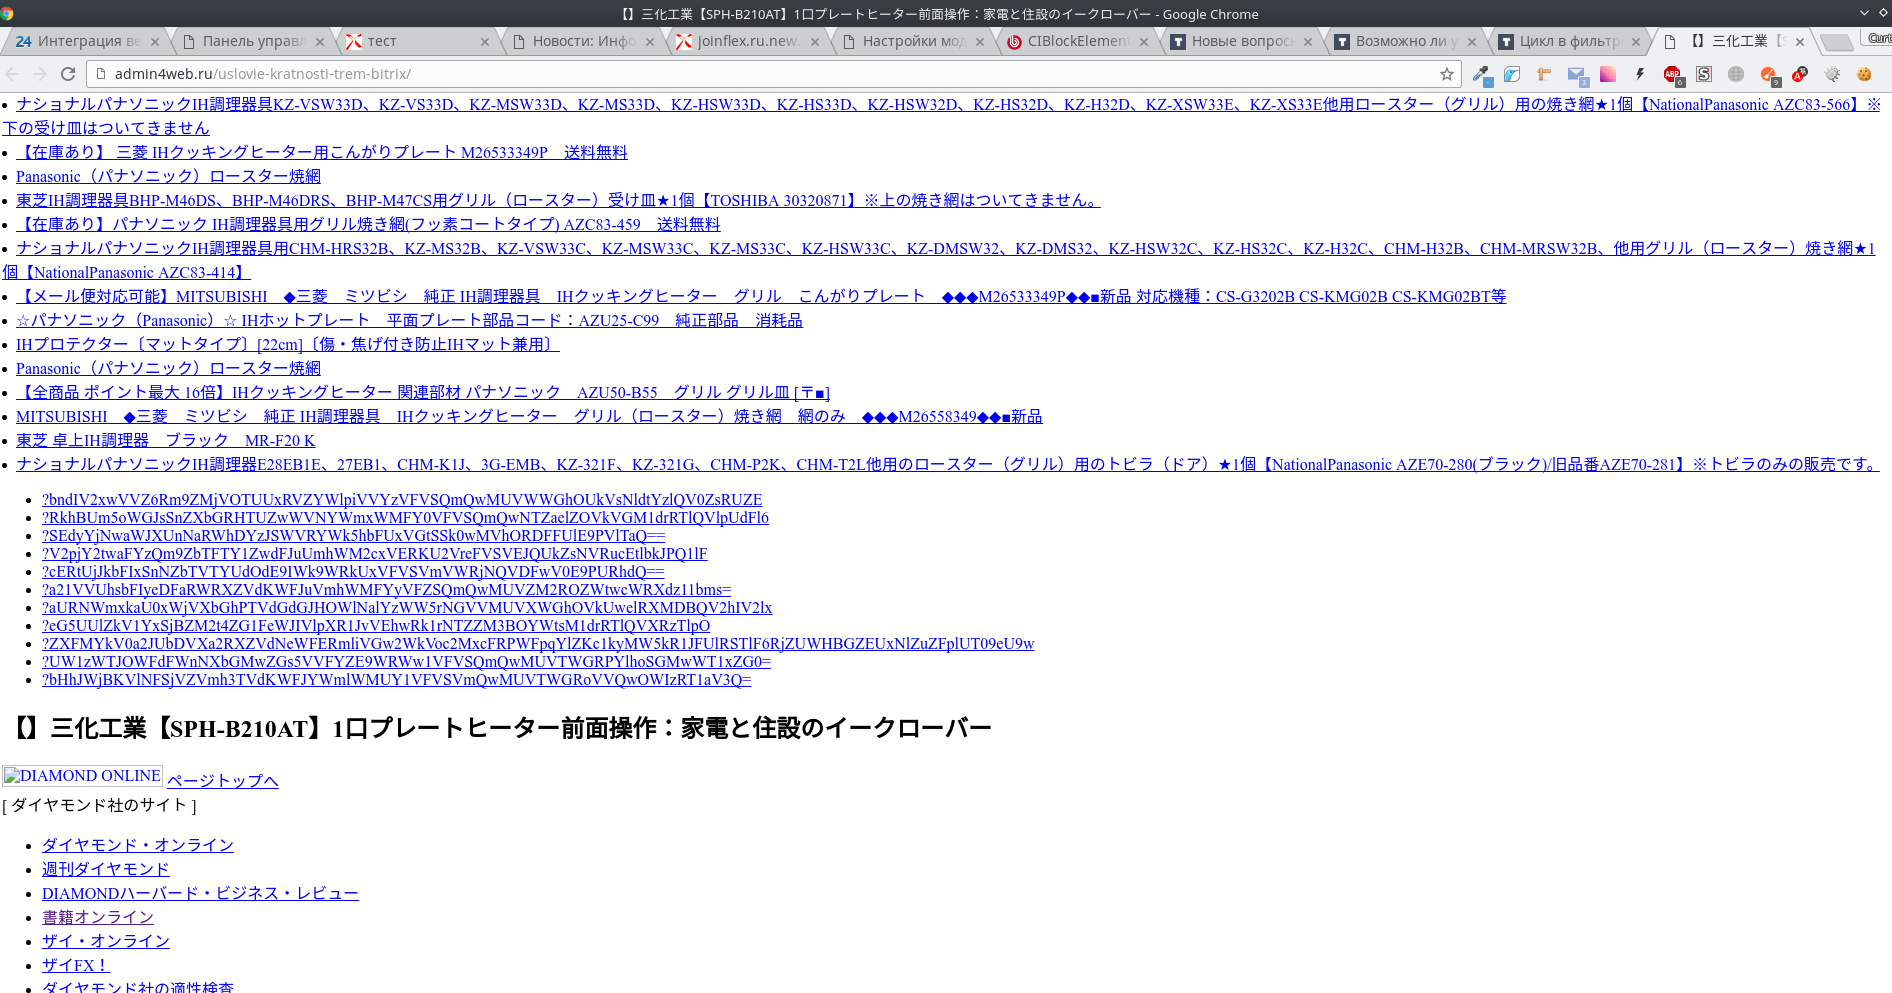Switch to the CIBlockElement tab
The image size is (1892, 993).
tap(1078, 41)
